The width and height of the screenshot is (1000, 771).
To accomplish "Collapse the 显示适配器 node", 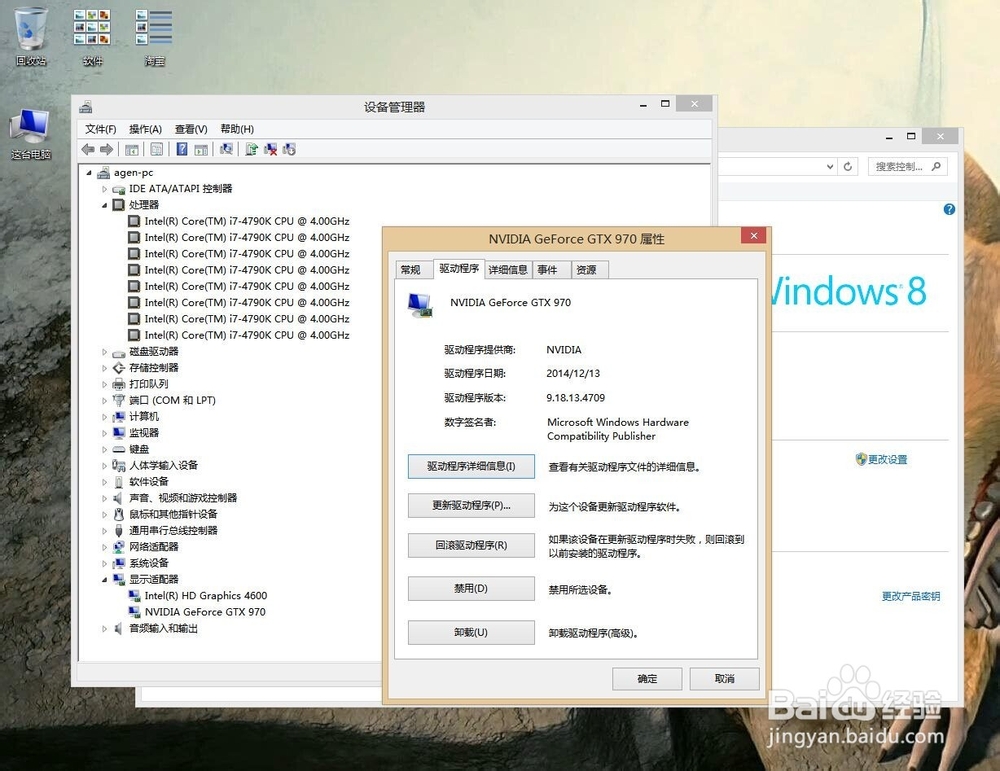I will (x=105, y=580).
